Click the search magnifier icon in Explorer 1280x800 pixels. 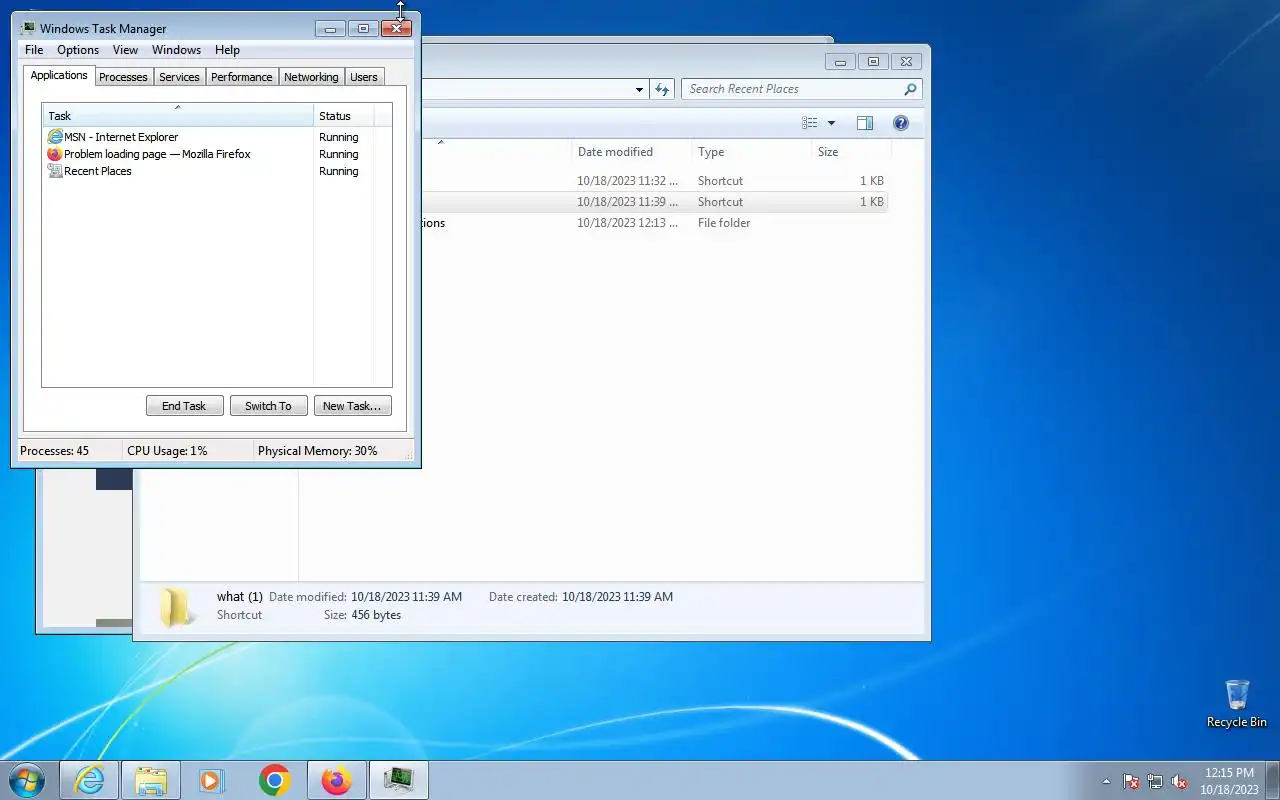910,89
